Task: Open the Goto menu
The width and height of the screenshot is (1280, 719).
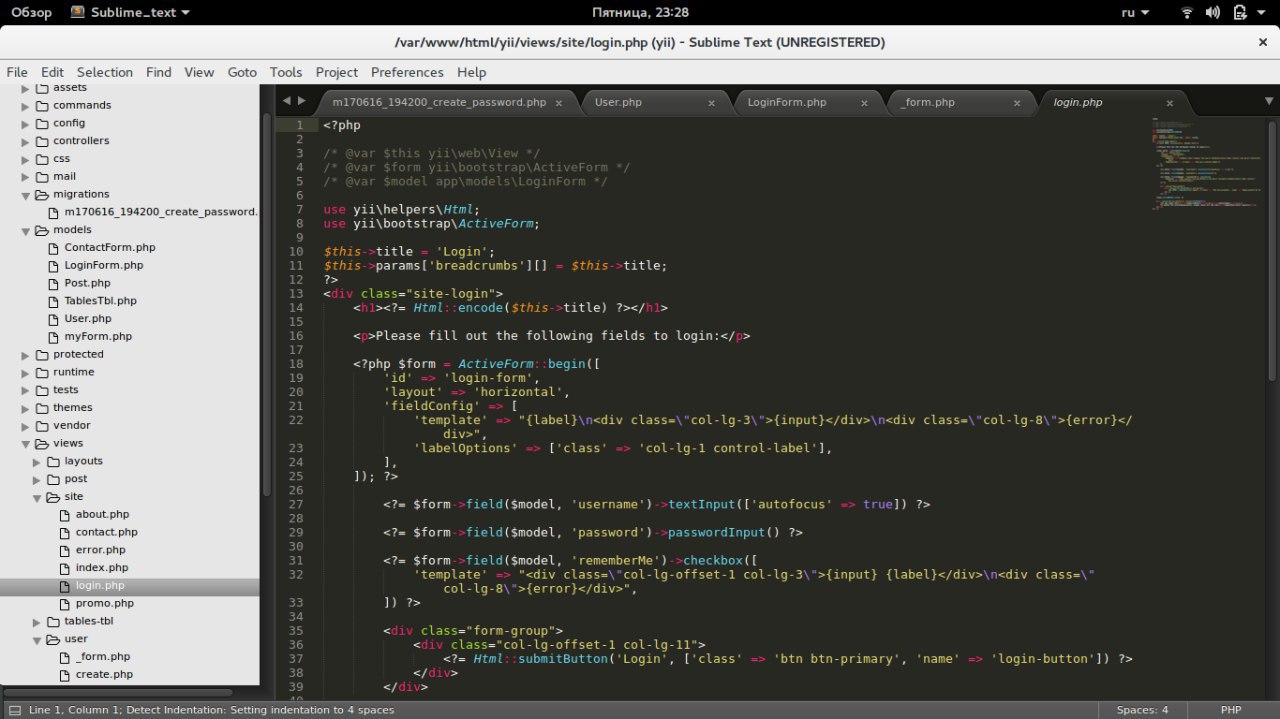Action: pyautogui.click(x=242, y=72)
